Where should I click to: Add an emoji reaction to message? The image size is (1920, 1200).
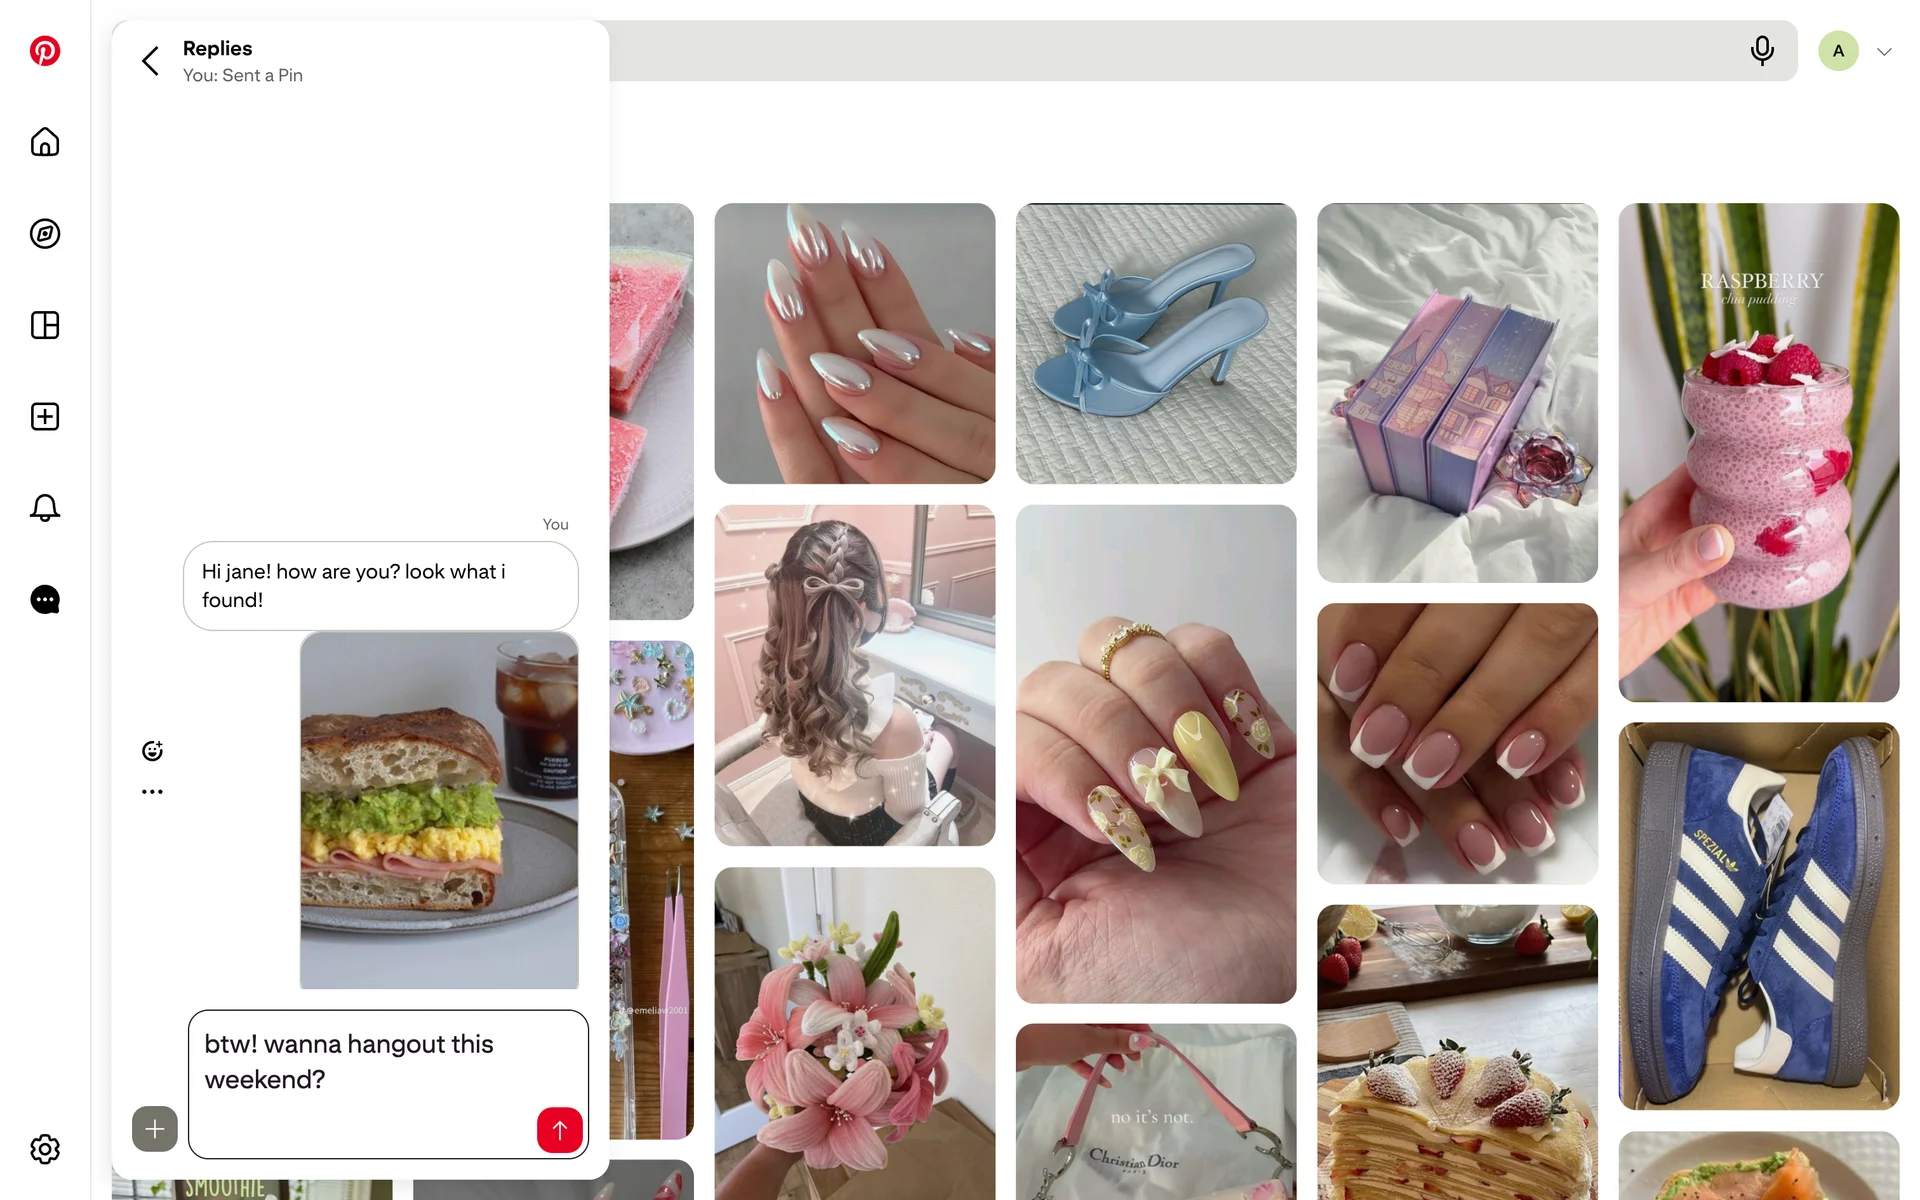[x=152, y=751]
